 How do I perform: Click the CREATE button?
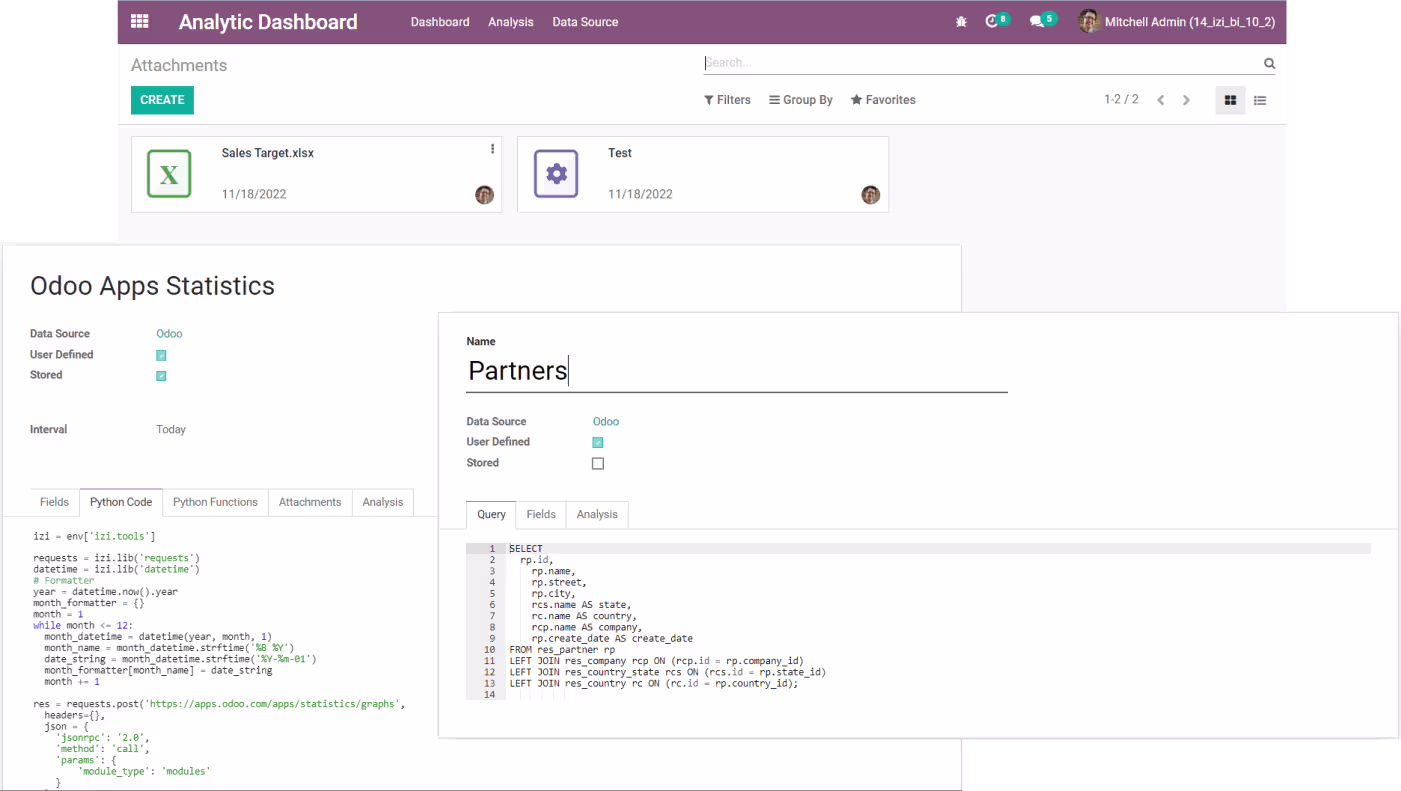162,100
